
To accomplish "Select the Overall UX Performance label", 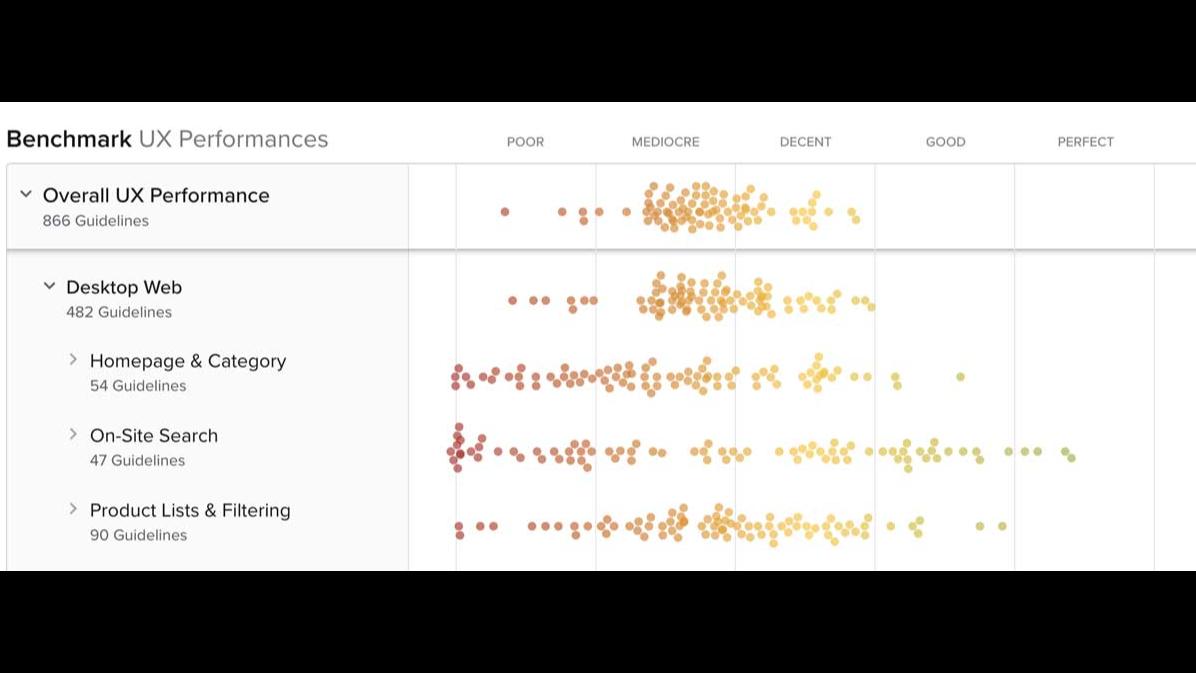I will pos(156,195).
